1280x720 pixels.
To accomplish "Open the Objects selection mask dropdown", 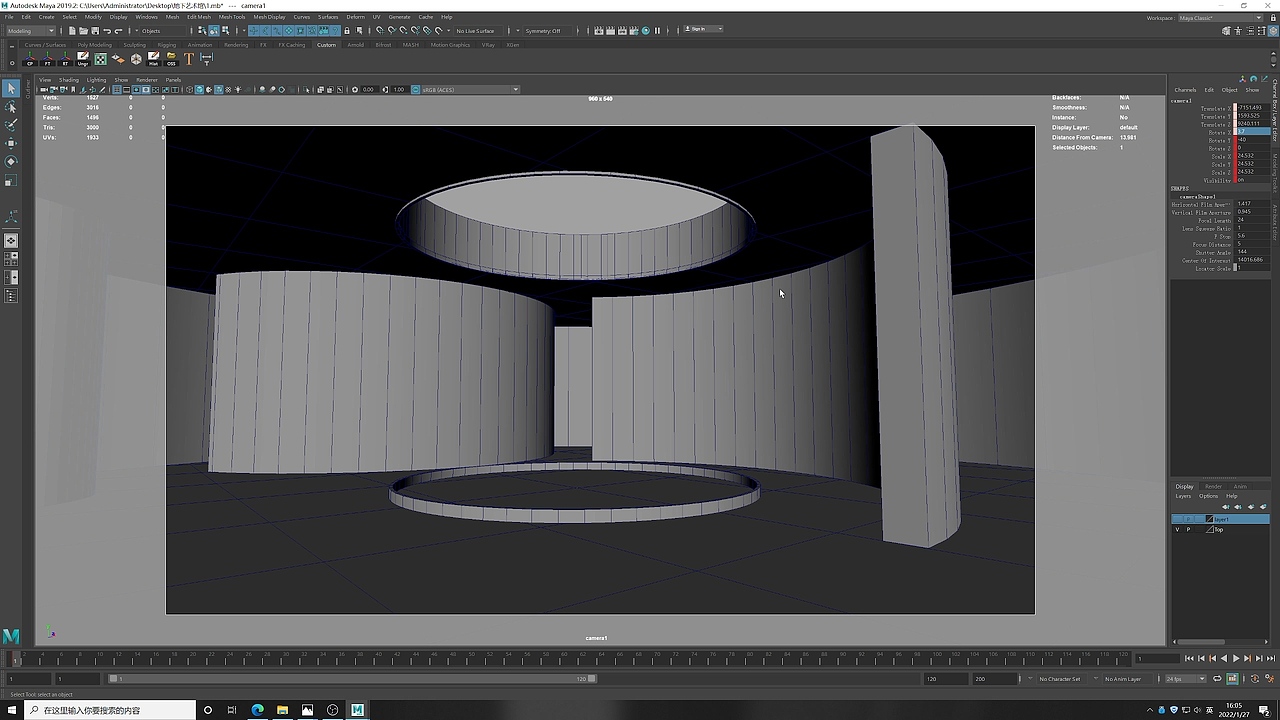I will click(164, 31).
